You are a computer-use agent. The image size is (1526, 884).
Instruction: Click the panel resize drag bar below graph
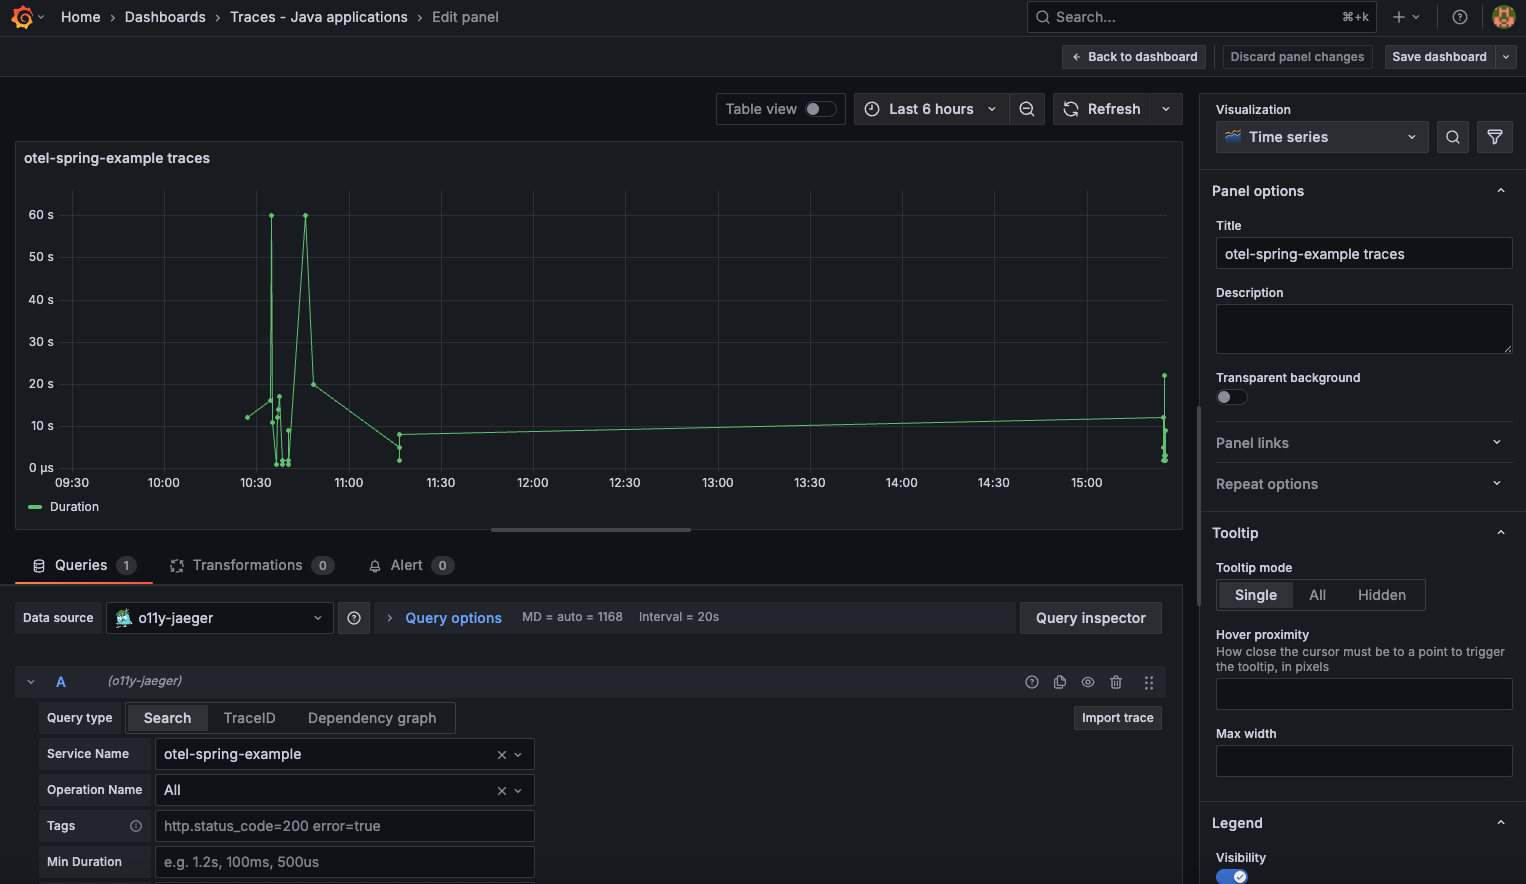coord(591,530)
